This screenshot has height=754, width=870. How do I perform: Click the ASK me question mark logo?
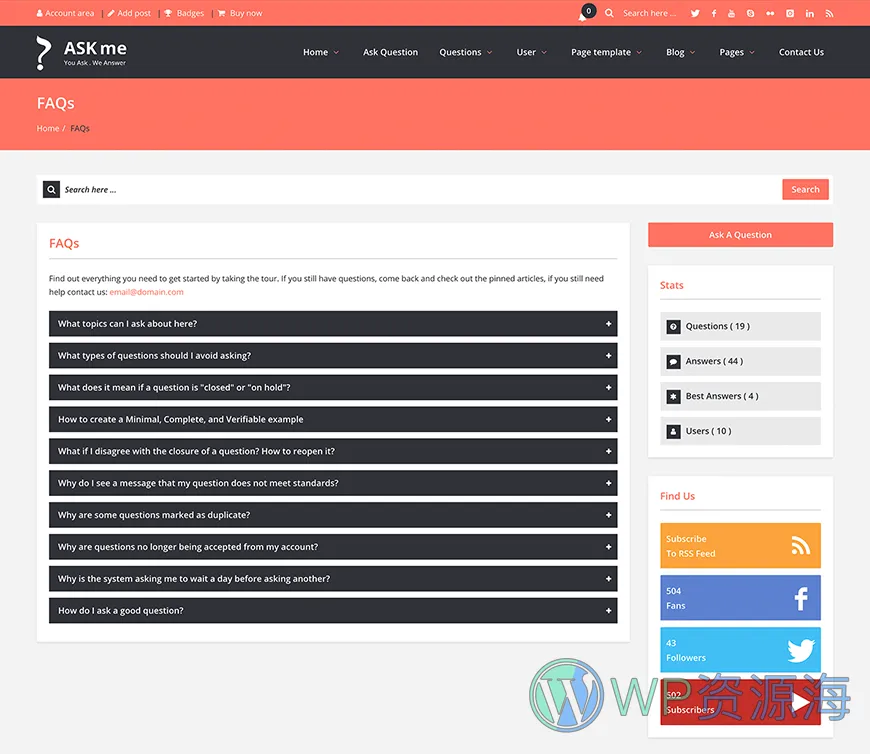point(43,52)
